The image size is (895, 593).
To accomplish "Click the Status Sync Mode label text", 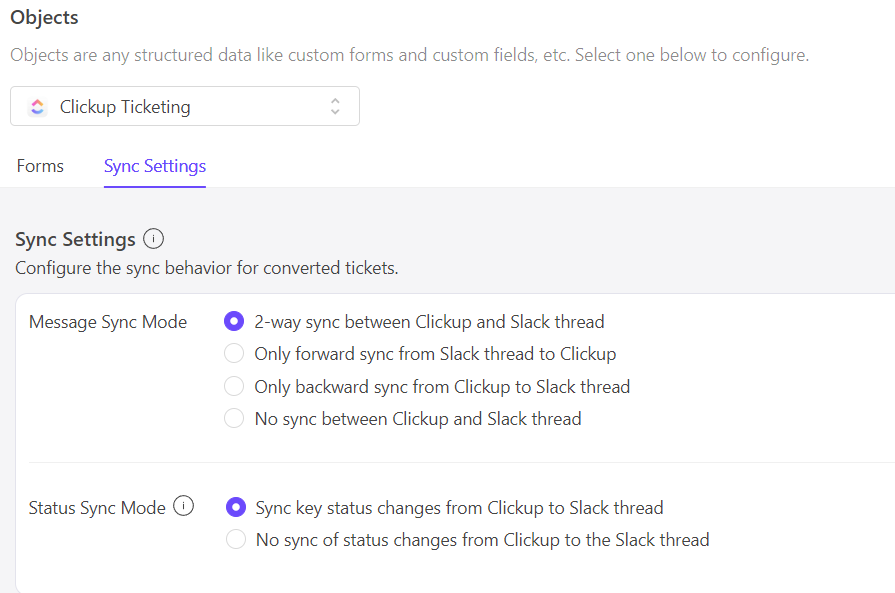I will 97,508.
